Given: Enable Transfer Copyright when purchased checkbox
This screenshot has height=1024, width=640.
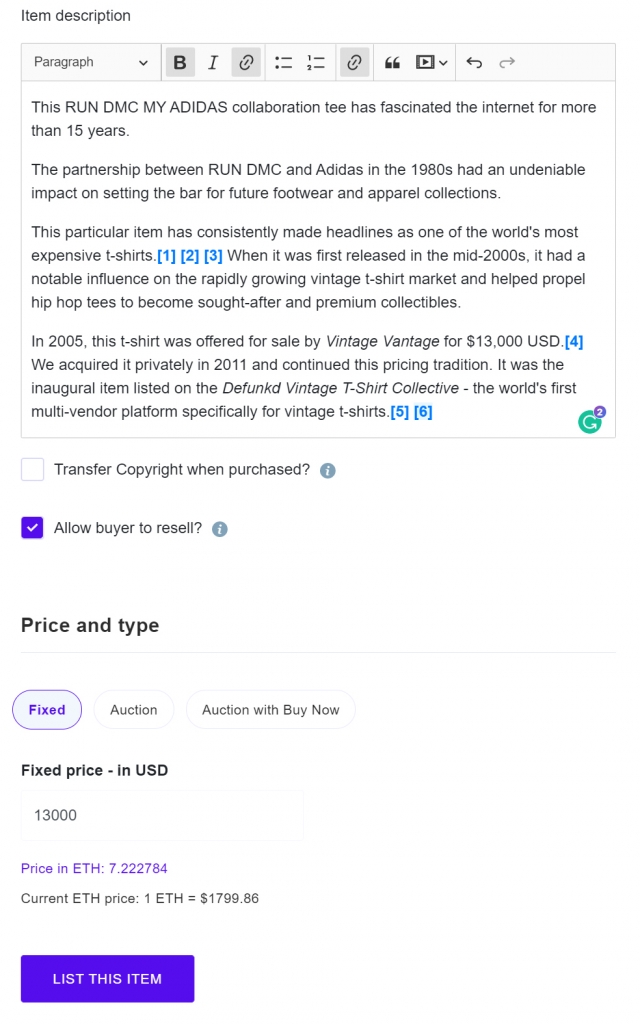Looking at the screenshot, I should point(33,469).
